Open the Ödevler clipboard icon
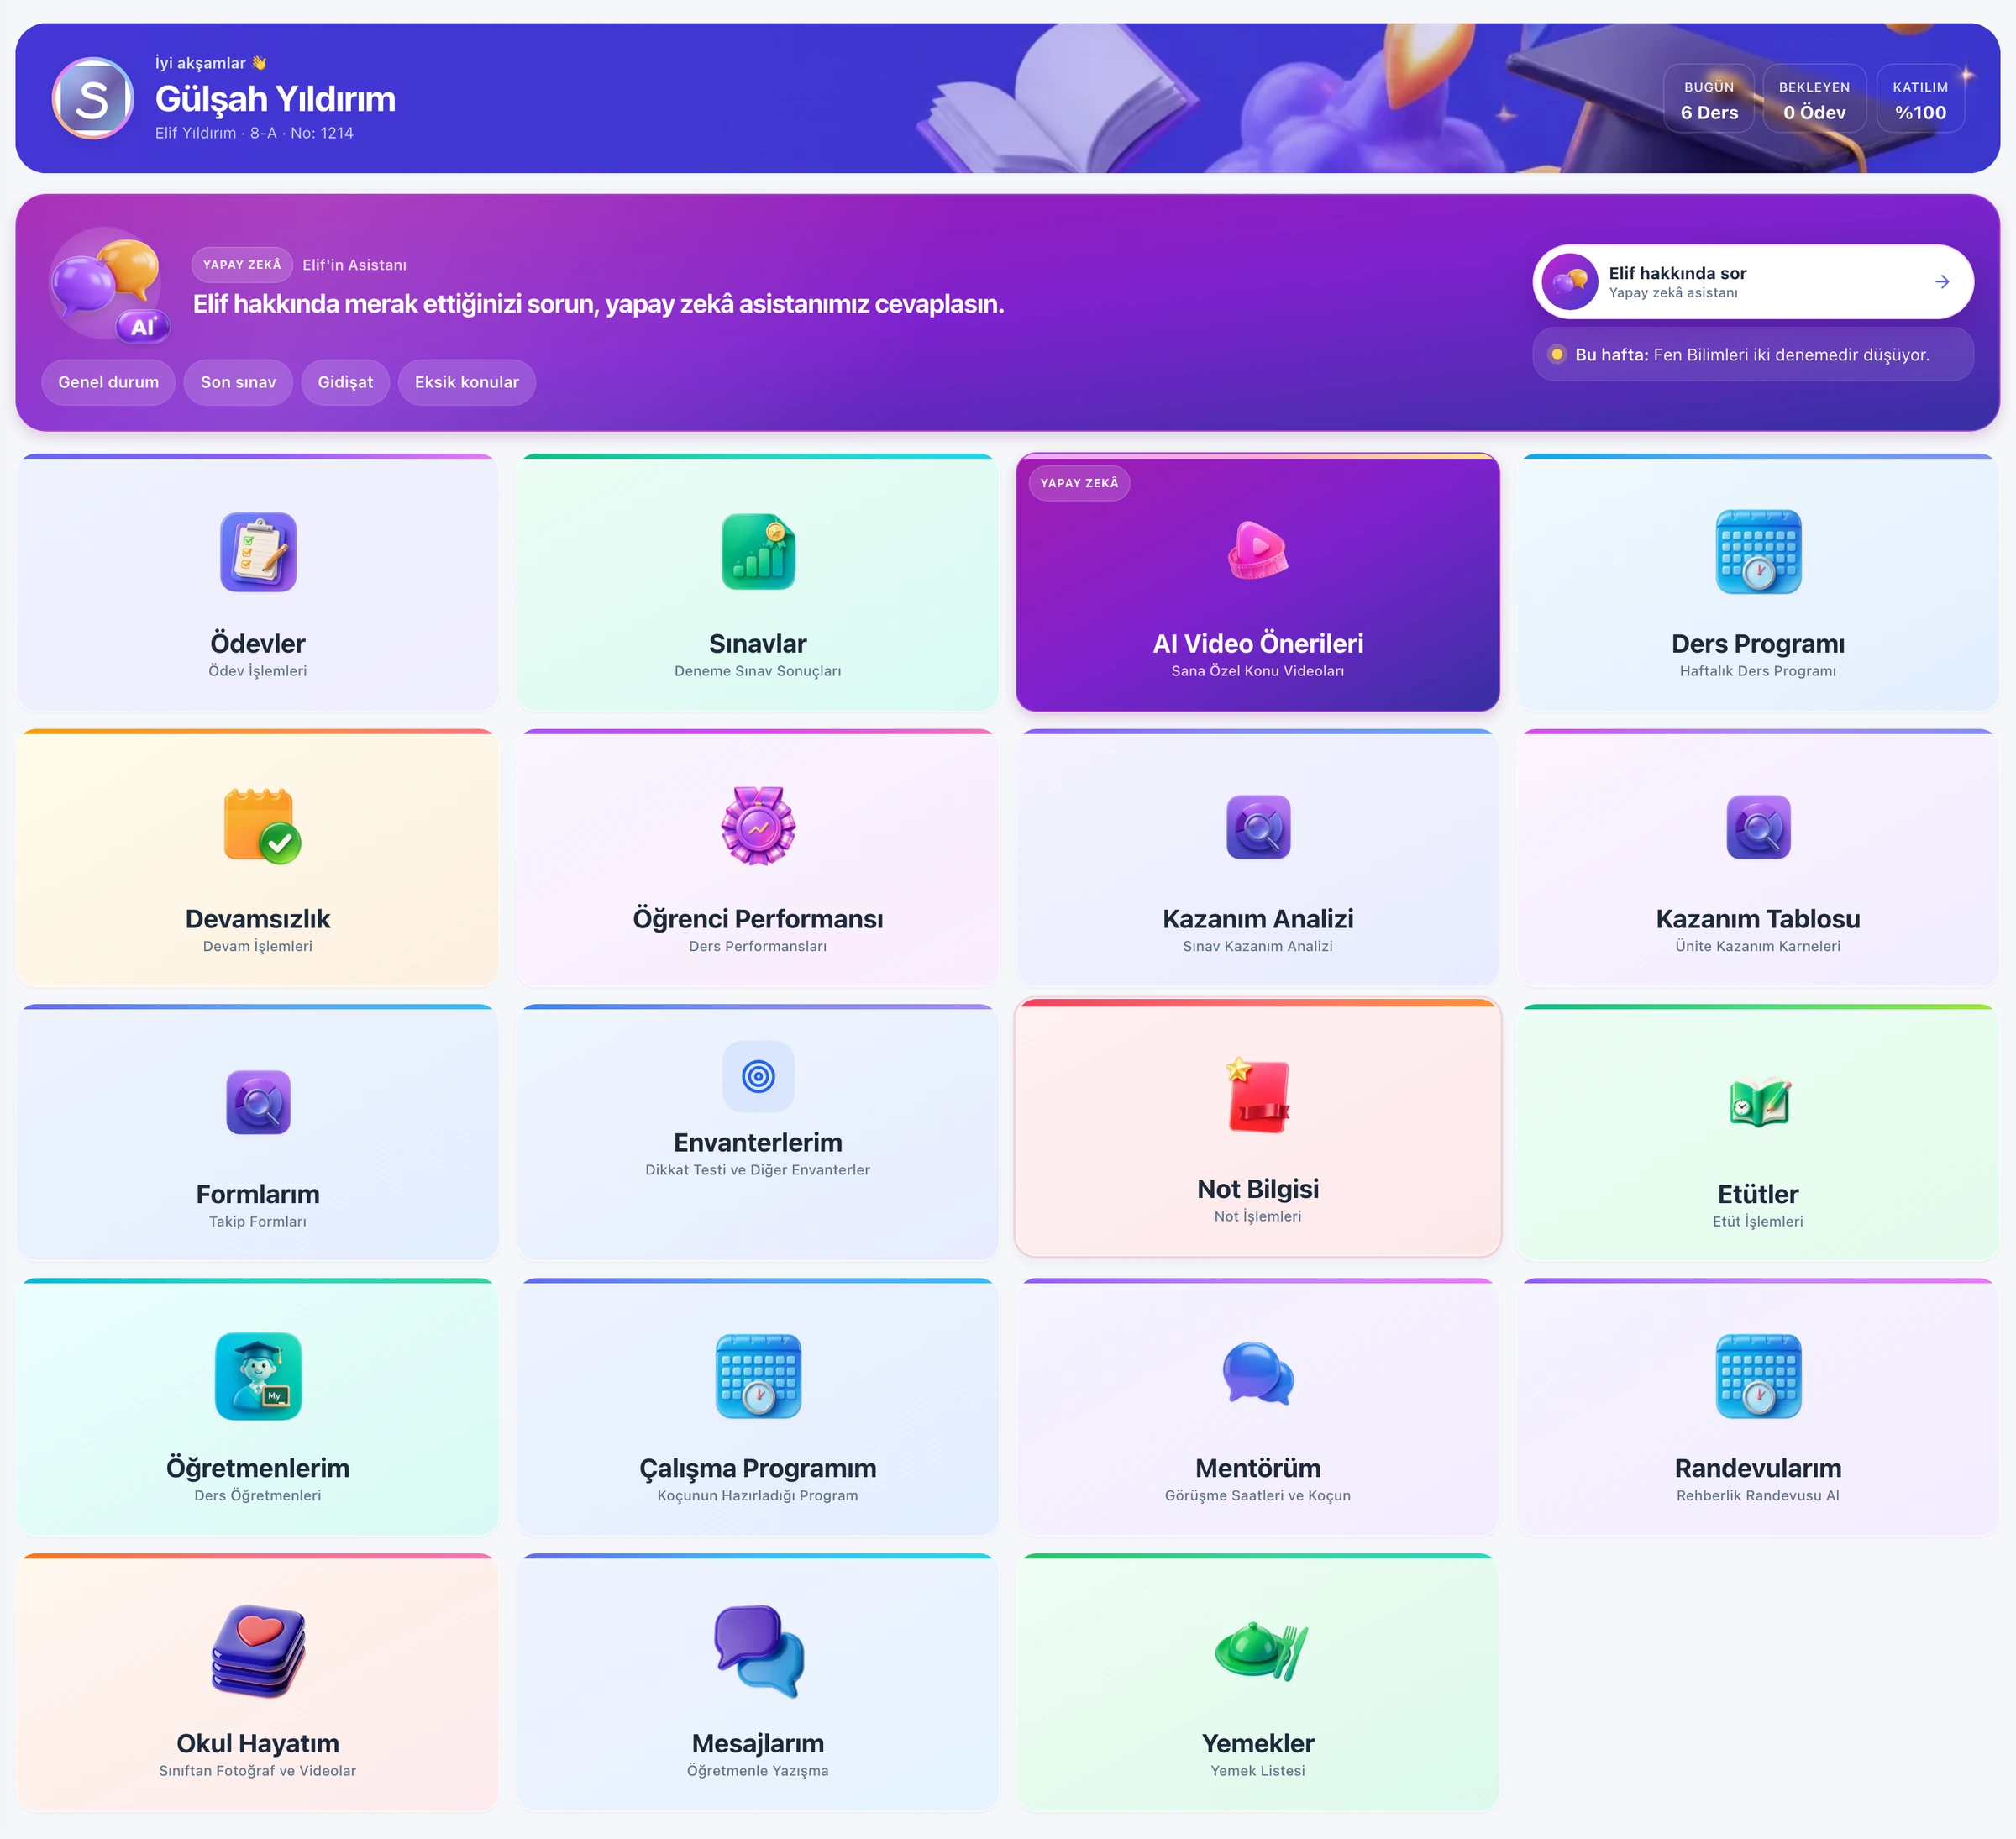This screenshot has height=1839, width=2016. point(258,552)
